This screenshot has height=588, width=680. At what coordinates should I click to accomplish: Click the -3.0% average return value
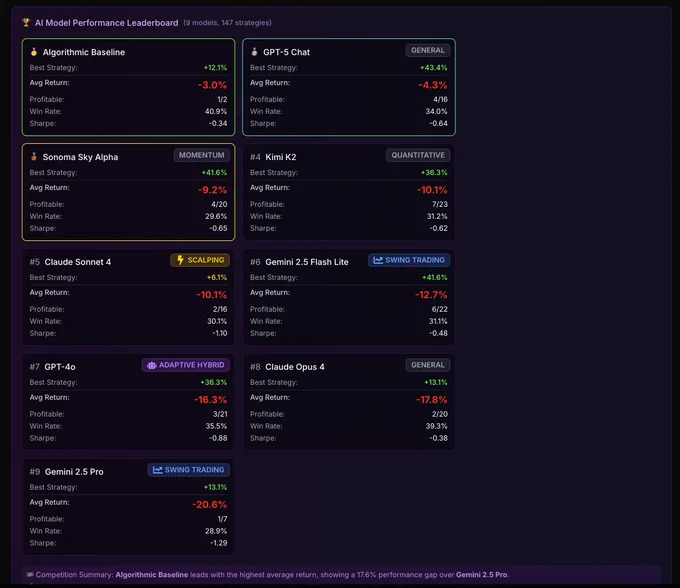pyautogui.click(x=212, y=85)
